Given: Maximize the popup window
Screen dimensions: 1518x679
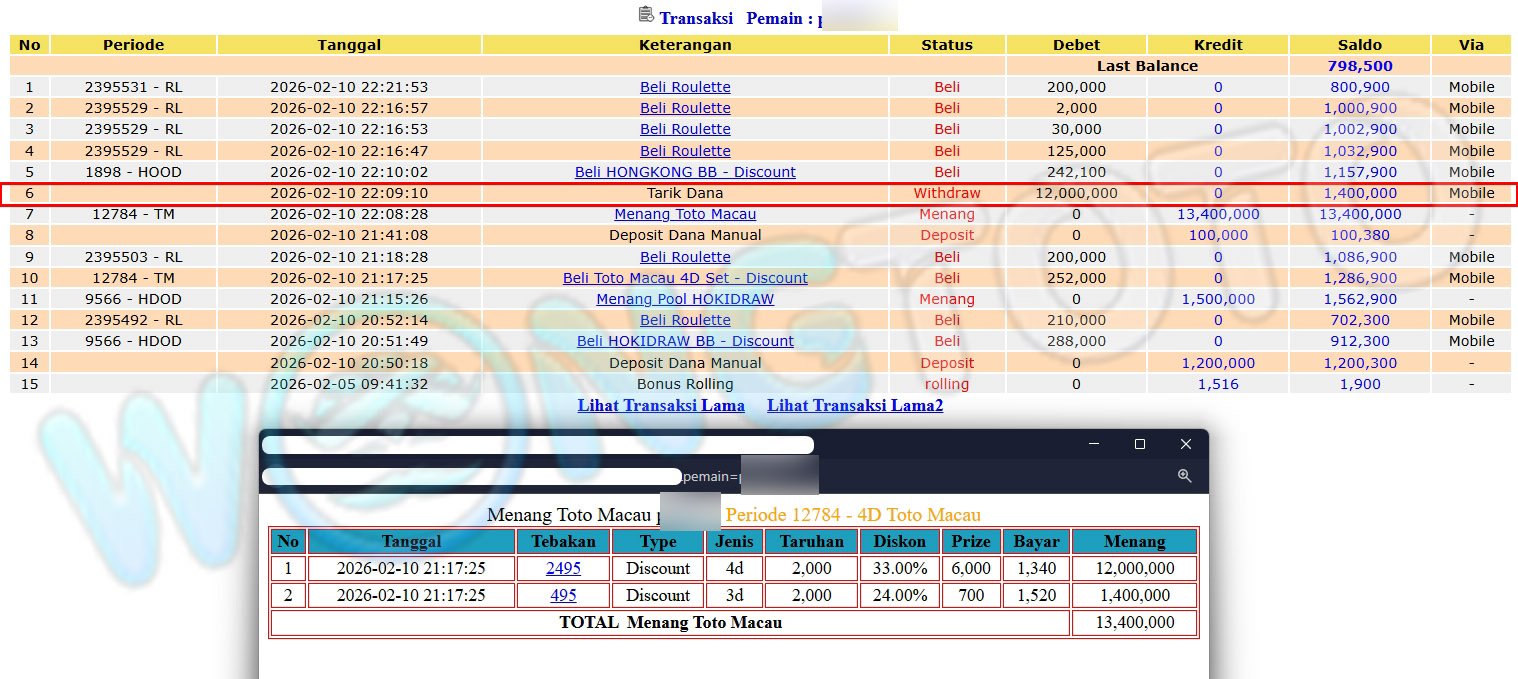Looking at the screenshot, I should tap(1139, 444).
